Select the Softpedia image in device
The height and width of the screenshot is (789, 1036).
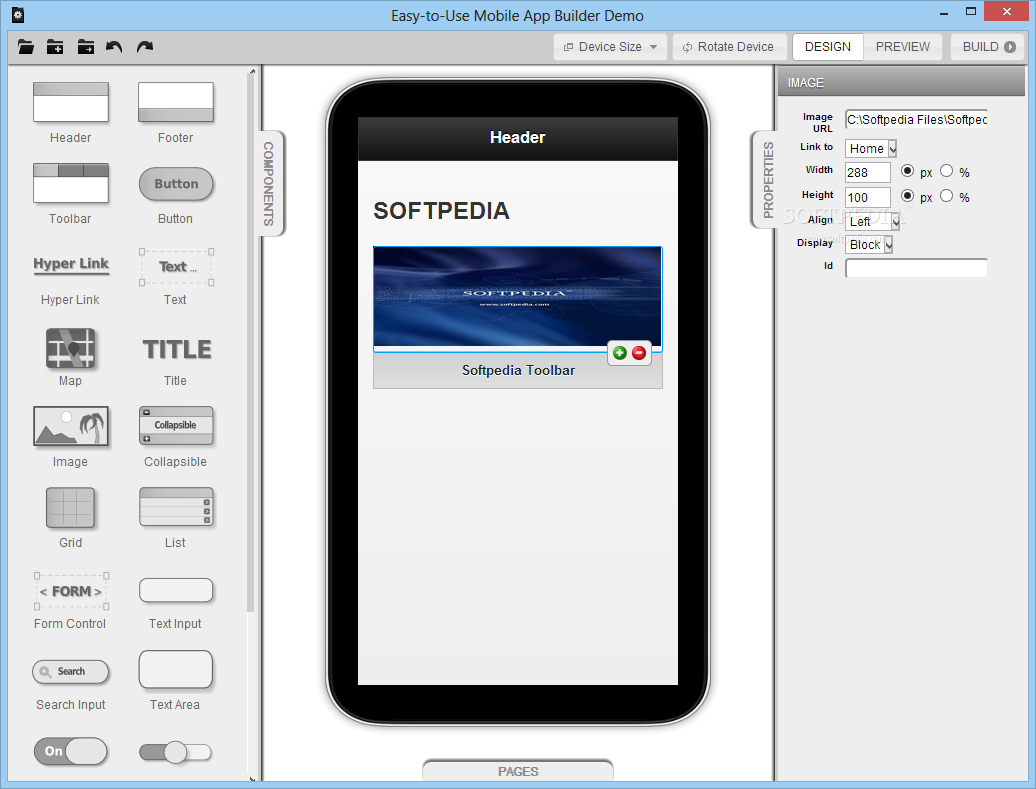click(x=517, y=296)
